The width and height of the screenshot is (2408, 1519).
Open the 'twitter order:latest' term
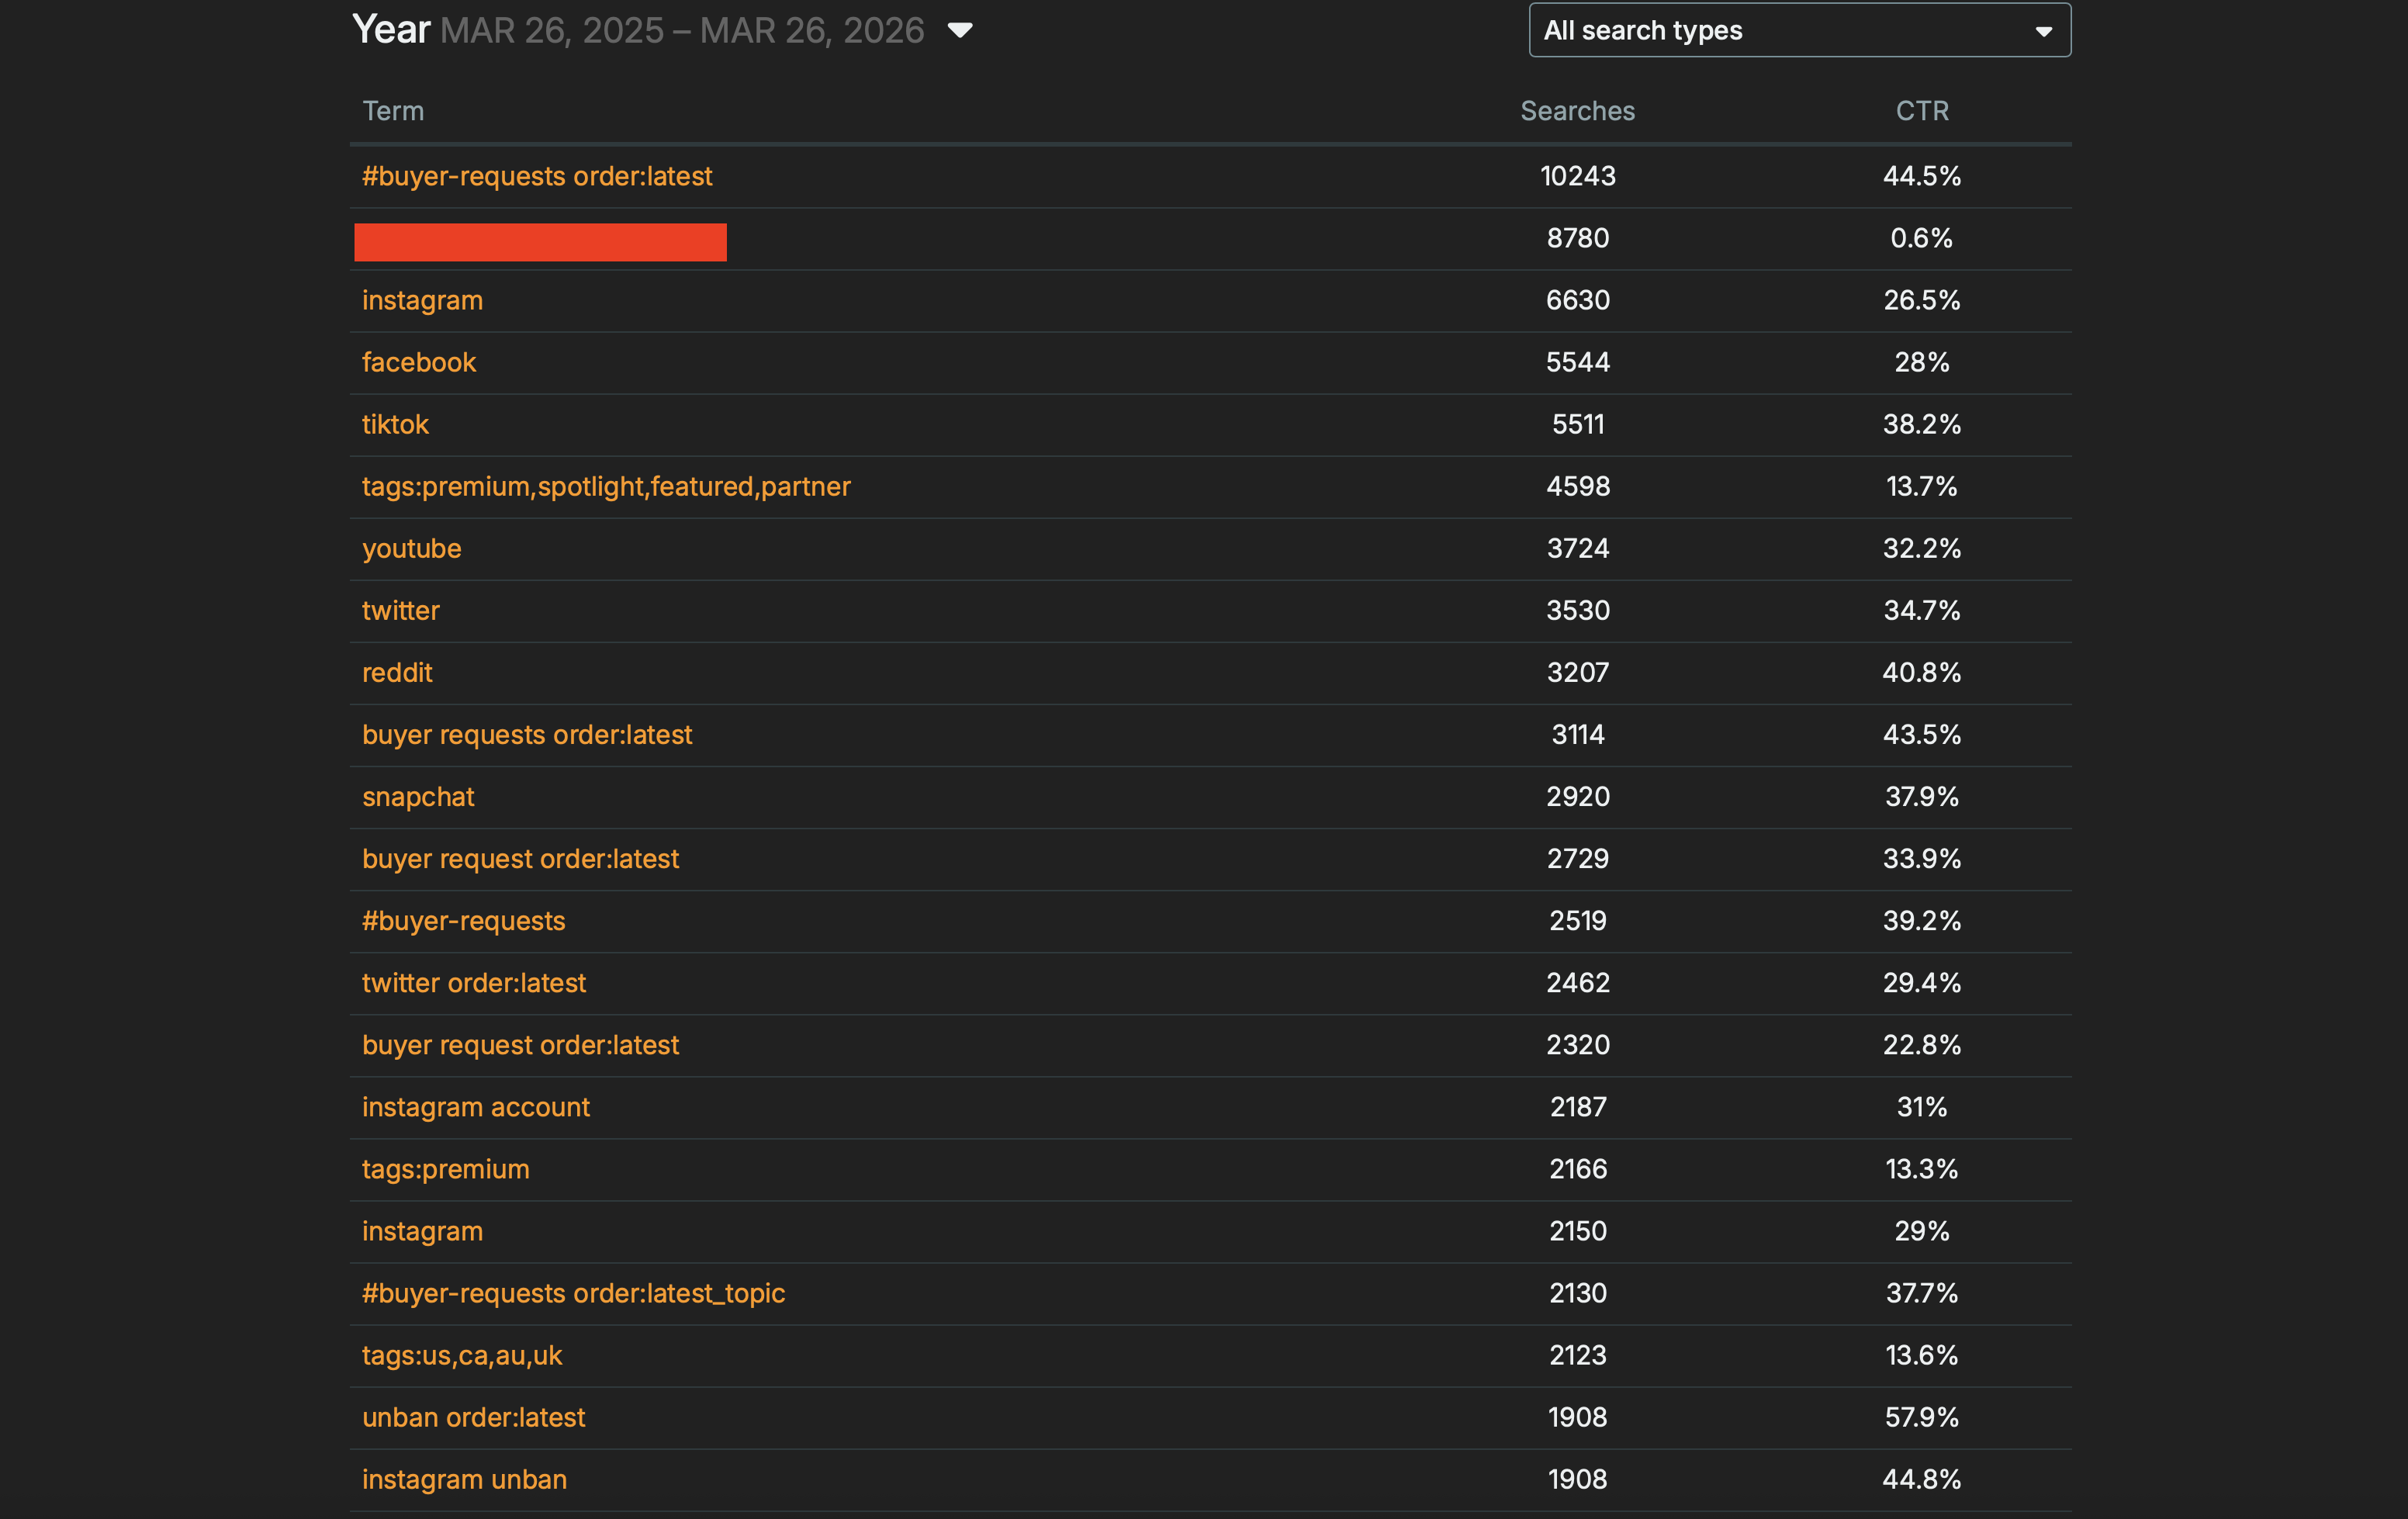(474, 983)
